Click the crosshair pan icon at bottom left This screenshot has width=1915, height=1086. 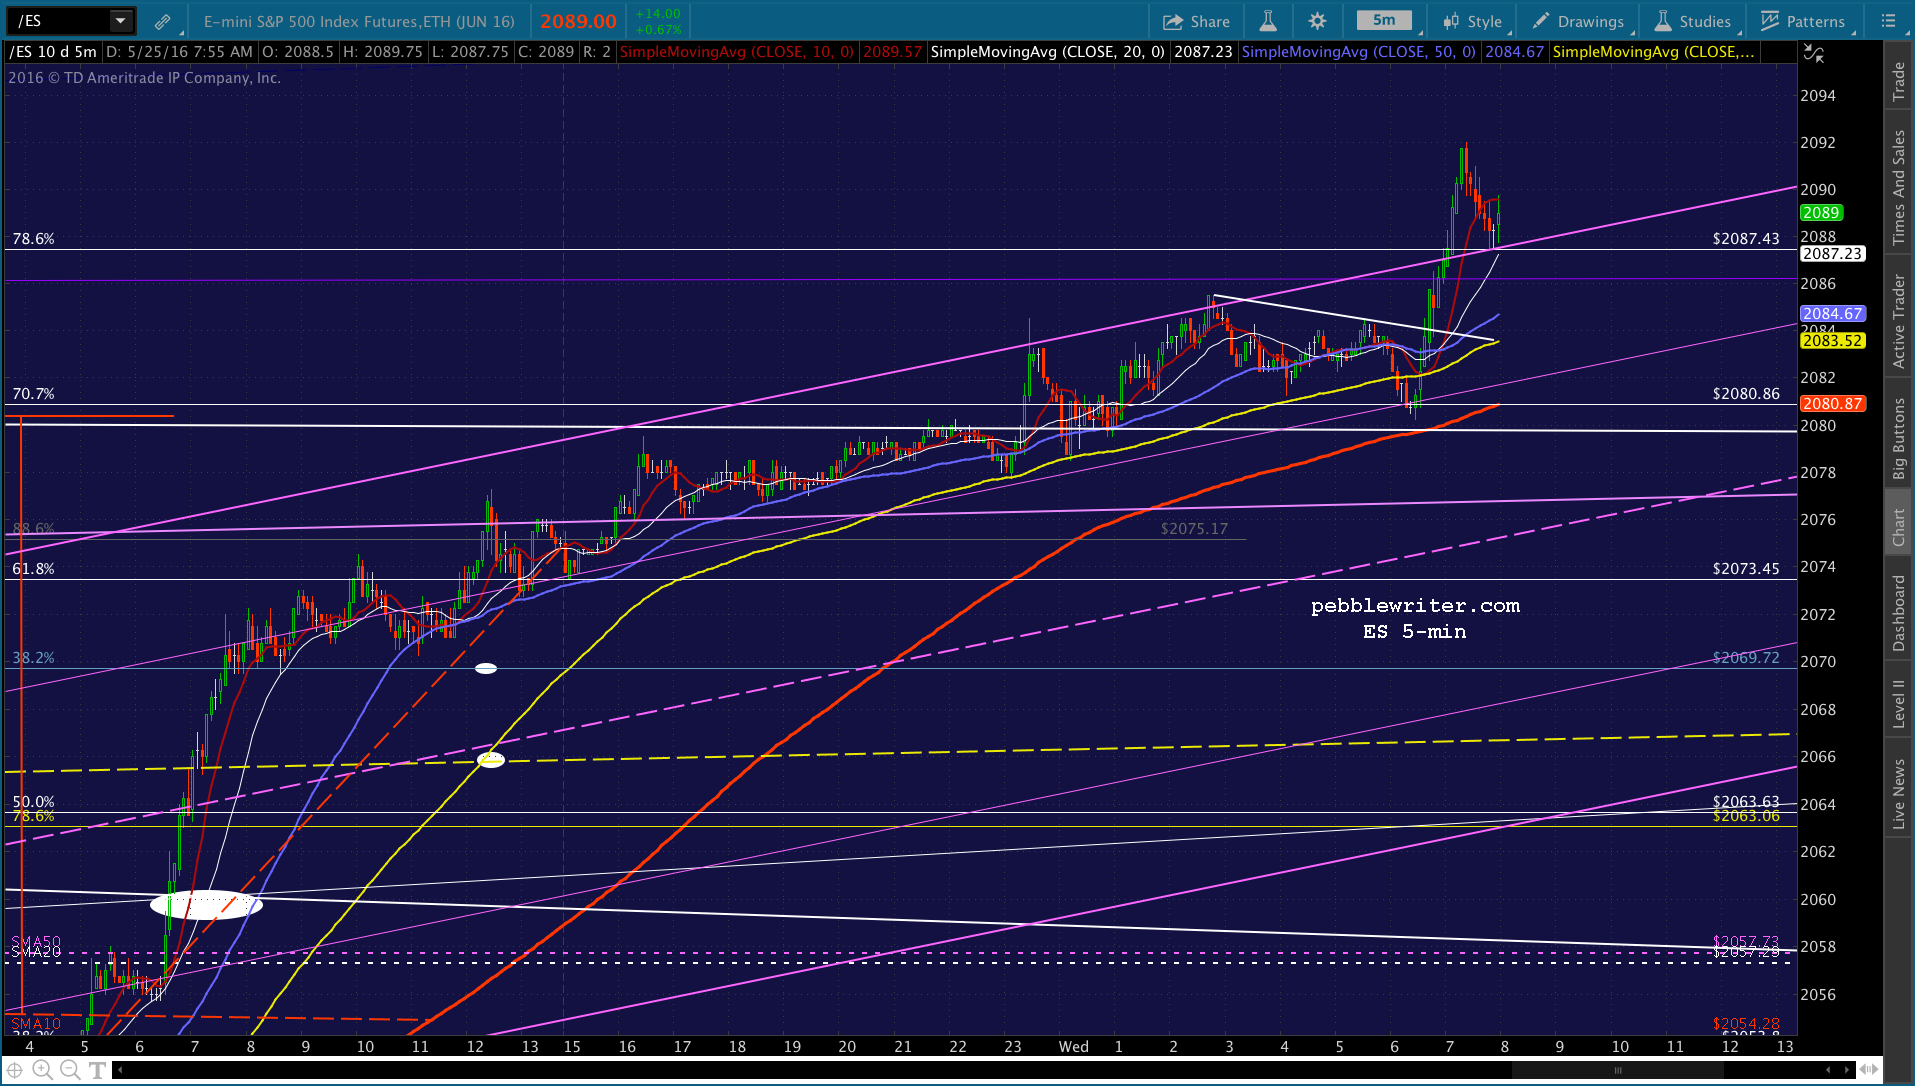click(15, 1070)
